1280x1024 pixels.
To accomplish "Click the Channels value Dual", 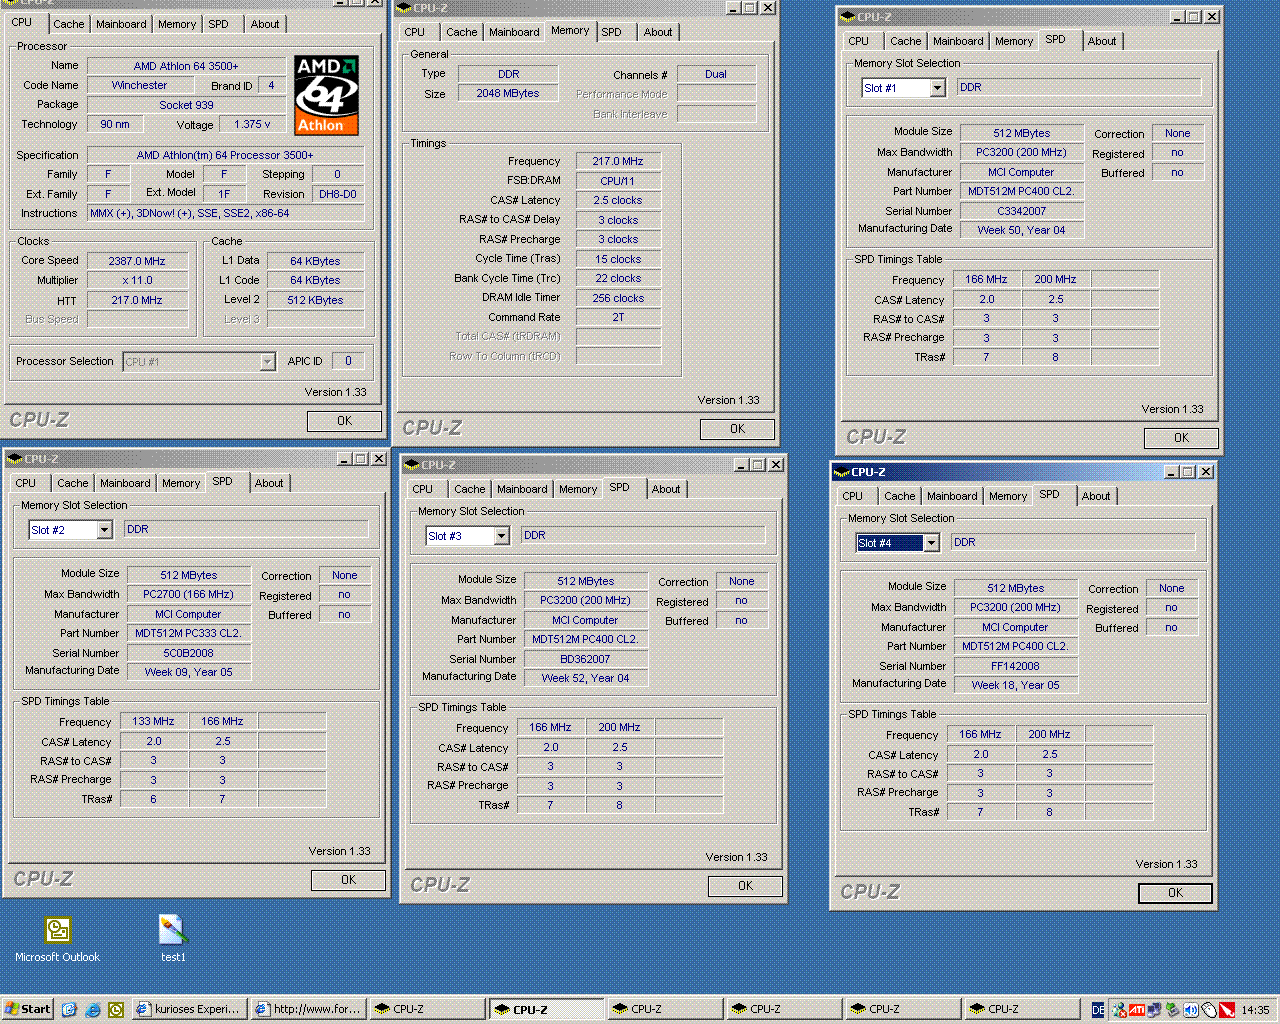I will tap(716, 74).
